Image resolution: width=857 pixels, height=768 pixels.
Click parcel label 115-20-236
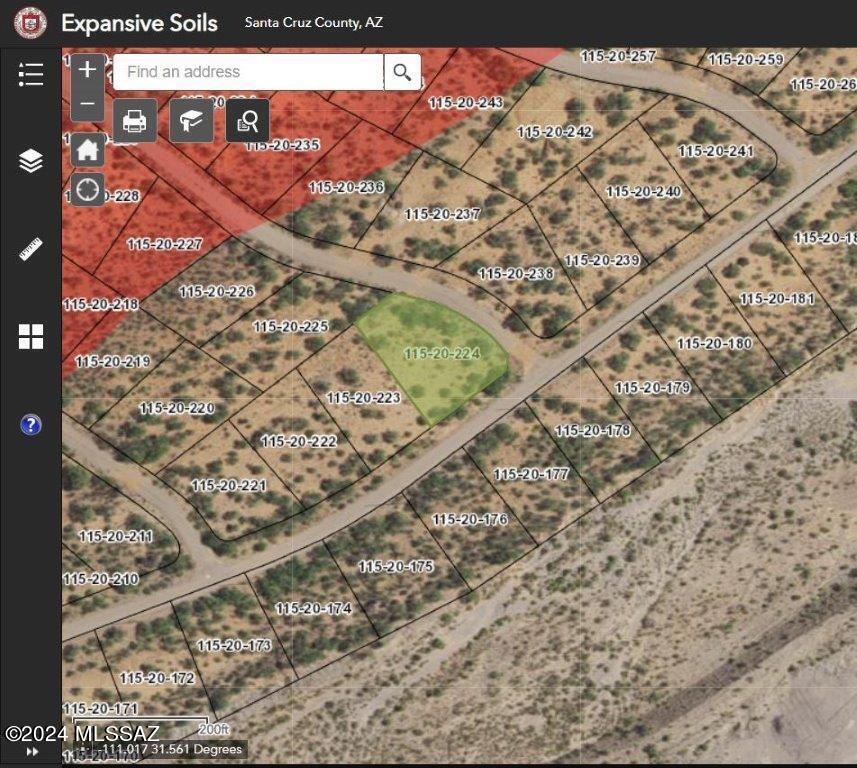(347, 187)
